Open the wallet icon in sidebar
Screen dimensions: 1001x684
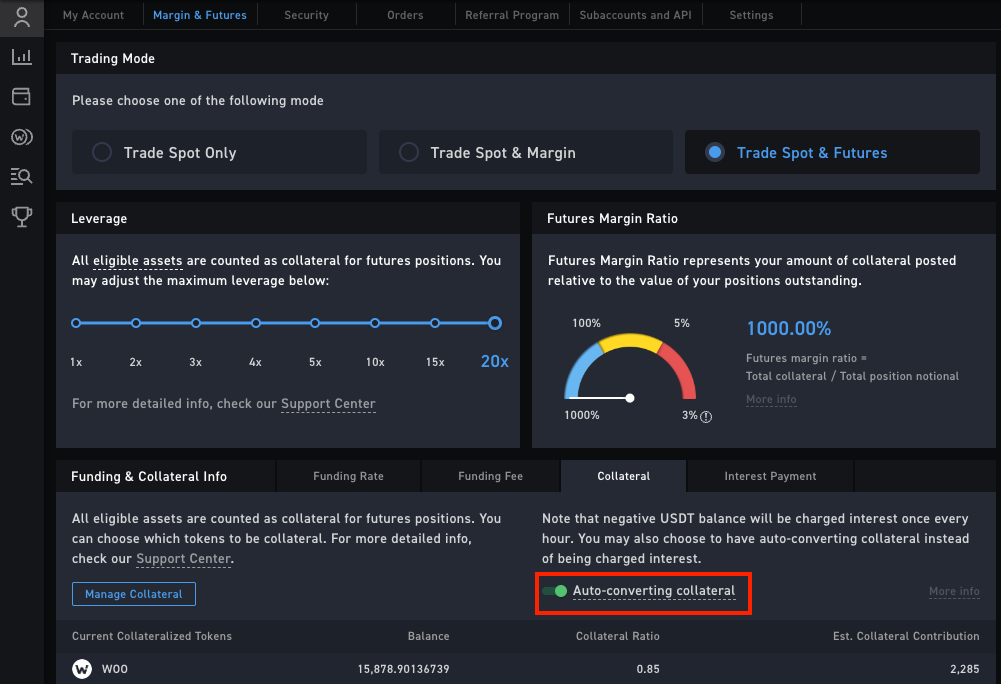pos(22,96)
